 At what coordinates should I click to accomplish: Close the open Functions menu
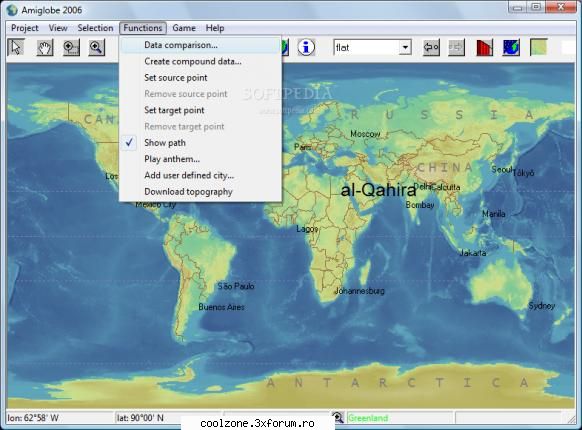tap(143, 28)
